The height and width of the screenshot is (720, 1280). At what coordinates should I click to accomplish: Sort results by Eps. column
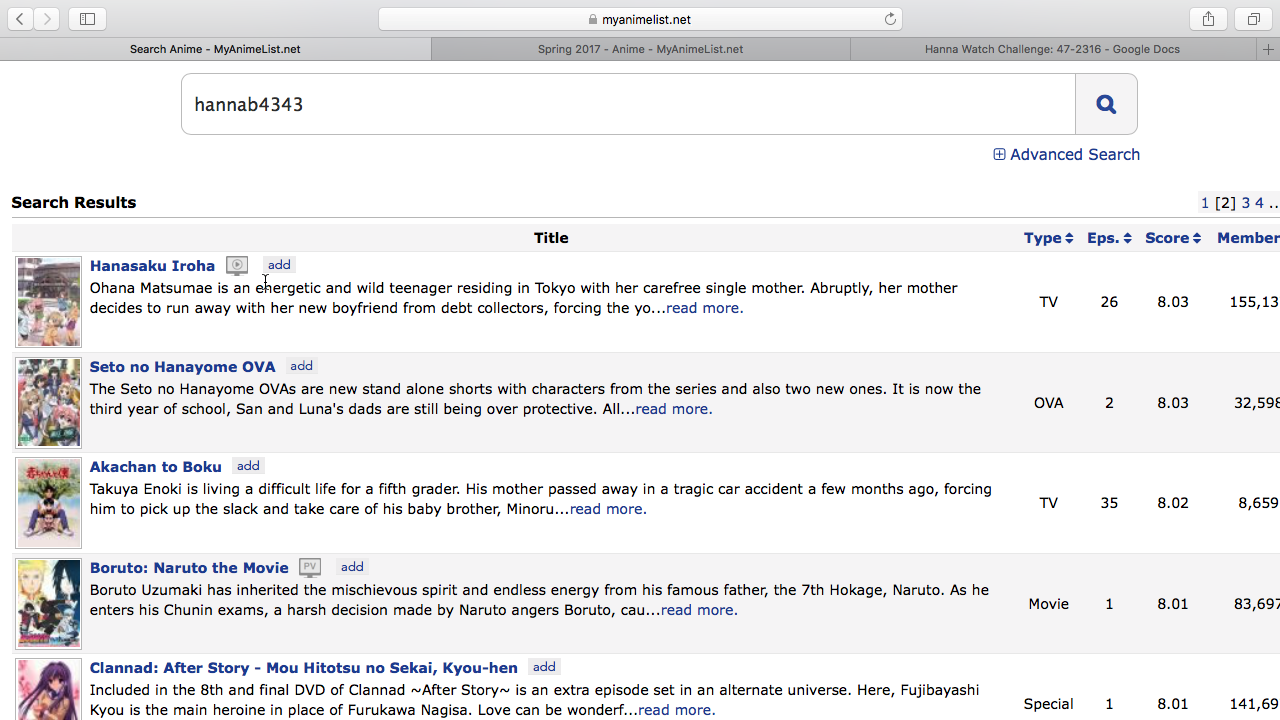(x=1108, y=238)
